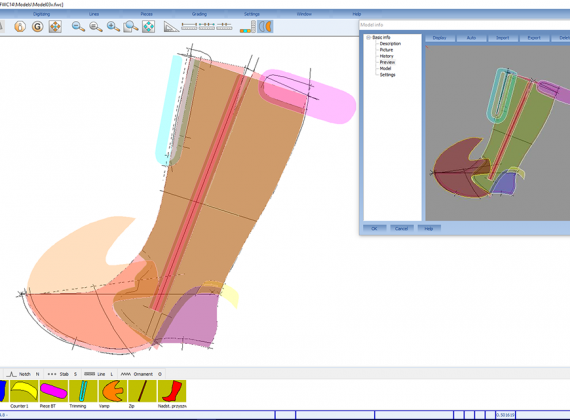Select the Stab dotted tool icon
570x420 pixels.
pyautogui.click(x=52, y=374)
